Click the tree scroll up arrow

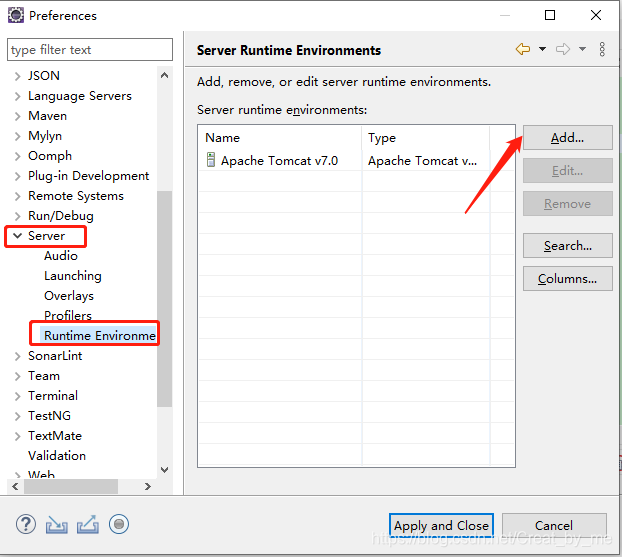point(165,75)
